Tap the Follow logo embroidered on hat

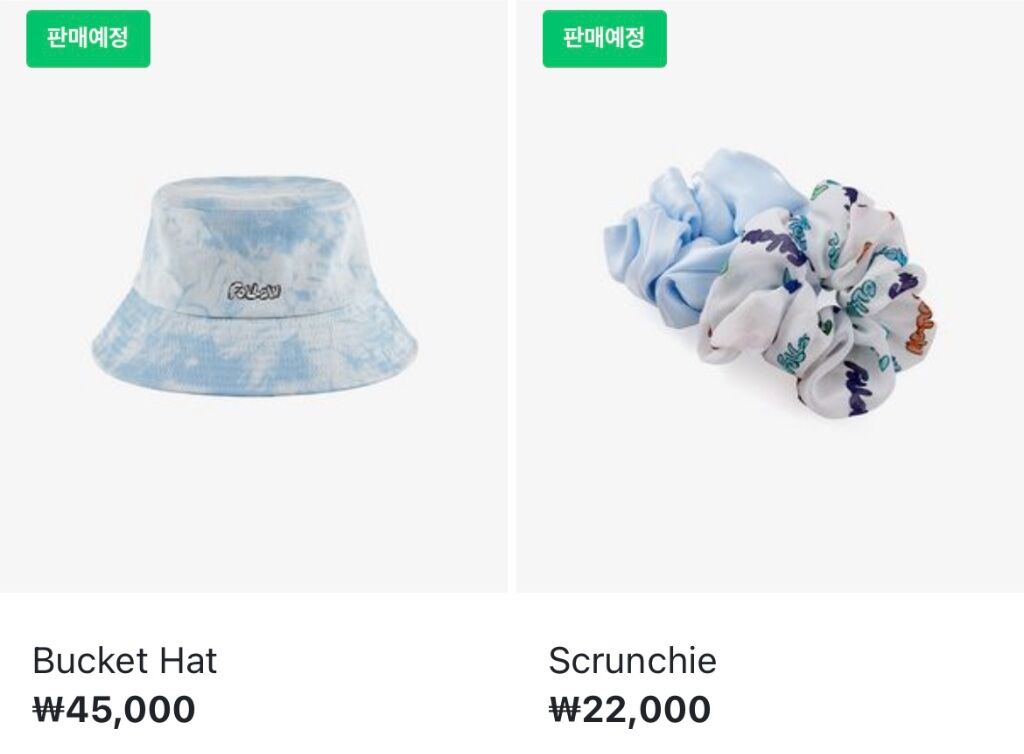[x=255, y=291]
